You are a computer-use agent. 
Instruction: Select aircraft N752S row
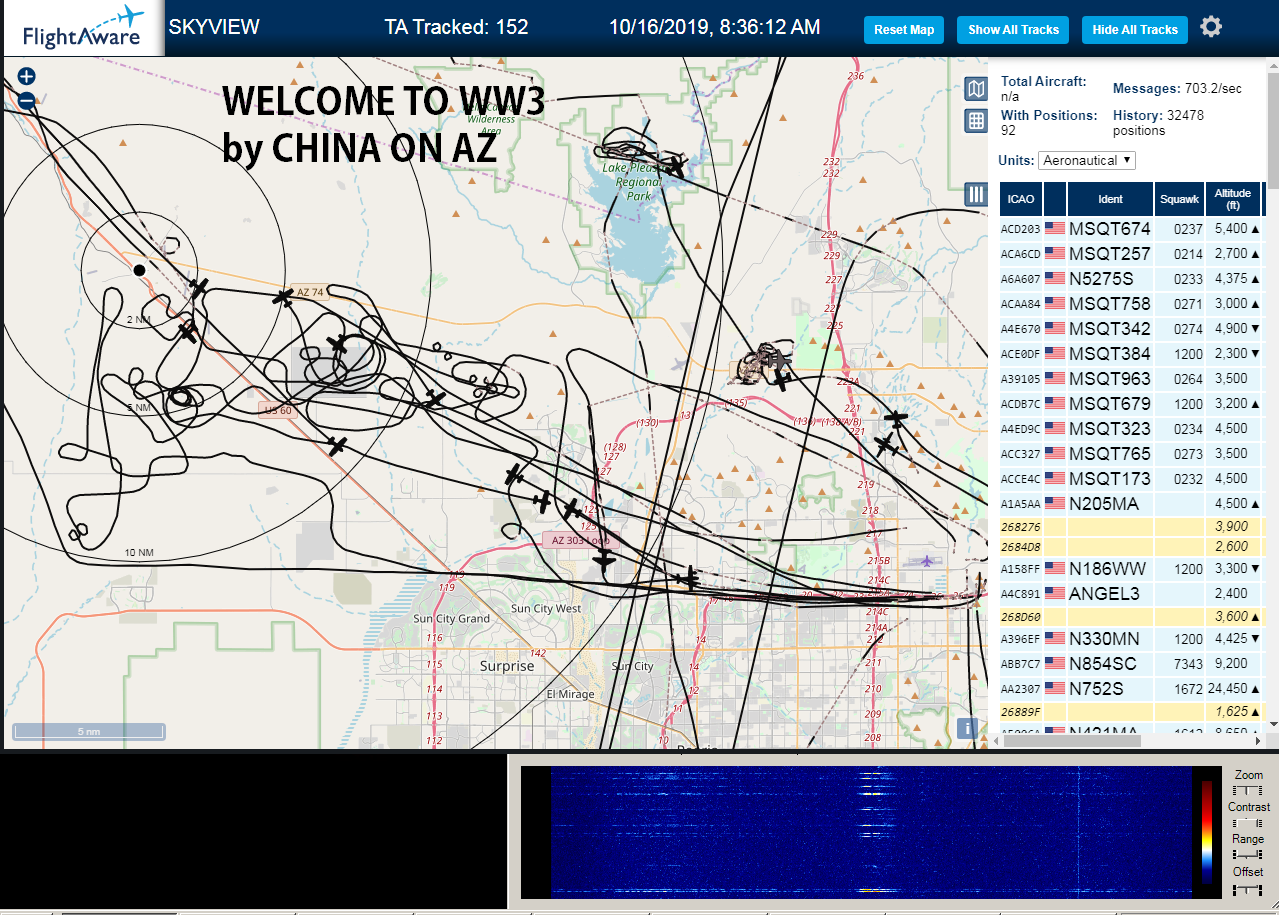point(1132,689)
